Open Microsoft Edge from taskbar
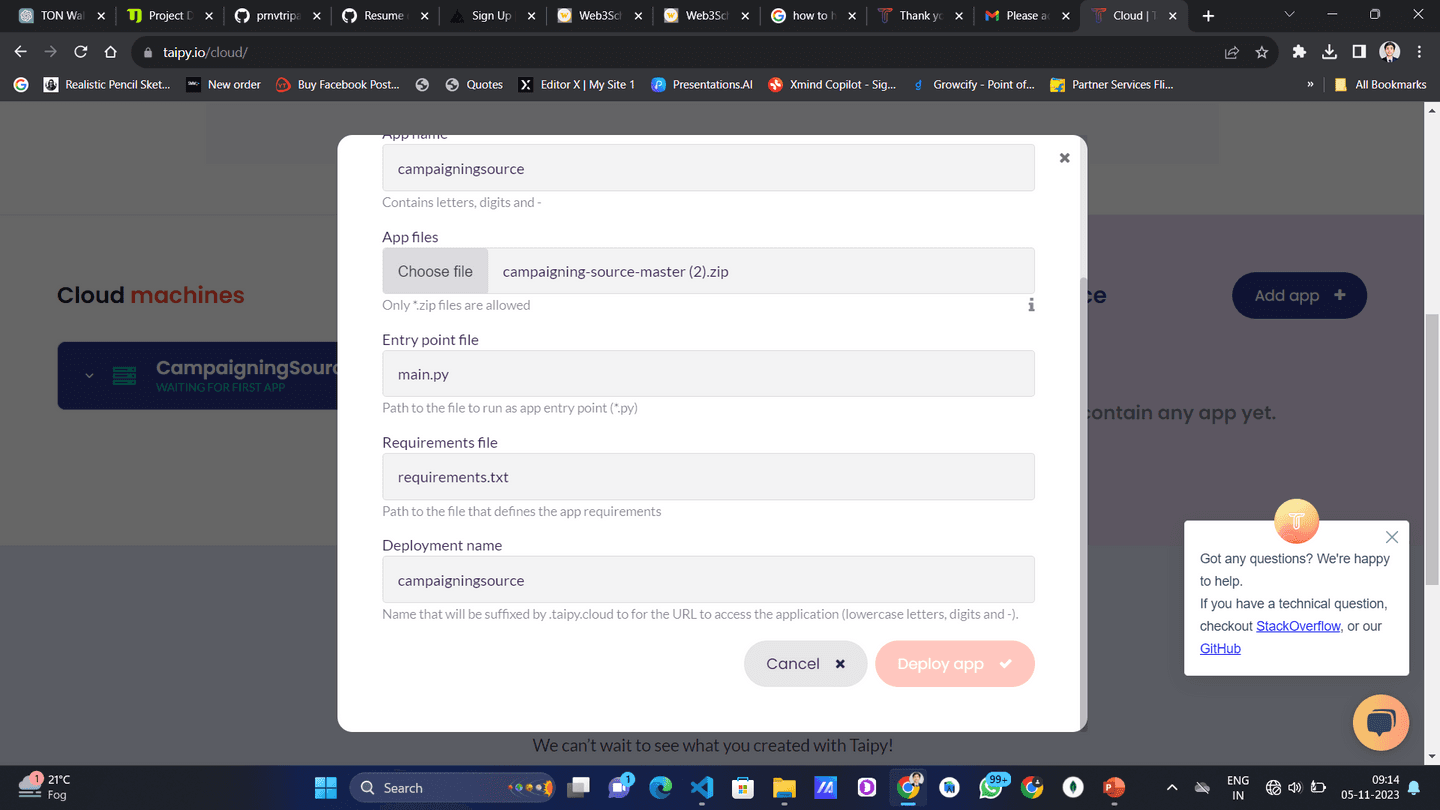 click(660, 788)
